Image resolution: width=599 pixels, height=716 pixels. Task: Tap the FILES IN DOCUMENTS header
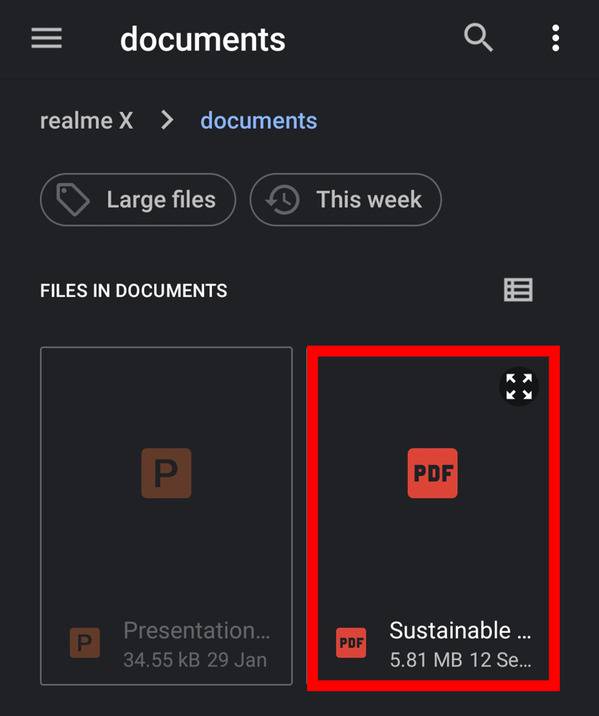click(133, 291)
